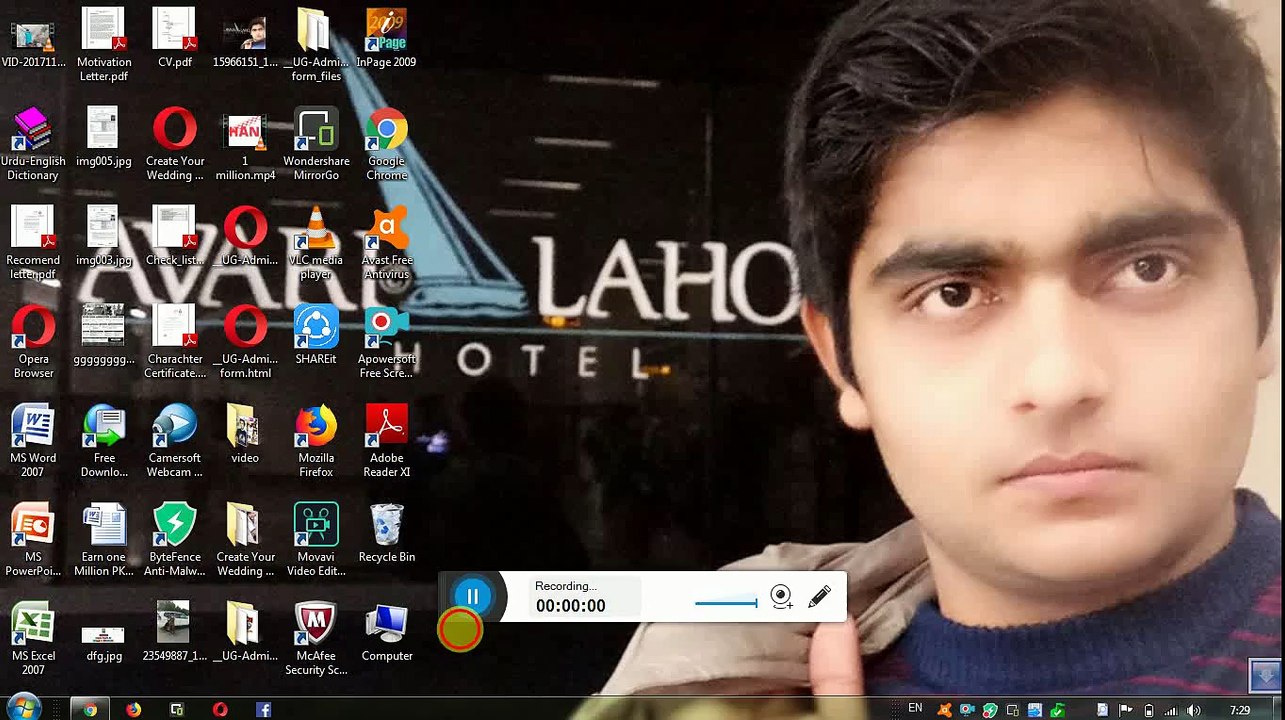The height and width of the screenshot is (720, 1285).
Task: Open Wondershare MirrorGo desktop shortcut
Action: 316,146
